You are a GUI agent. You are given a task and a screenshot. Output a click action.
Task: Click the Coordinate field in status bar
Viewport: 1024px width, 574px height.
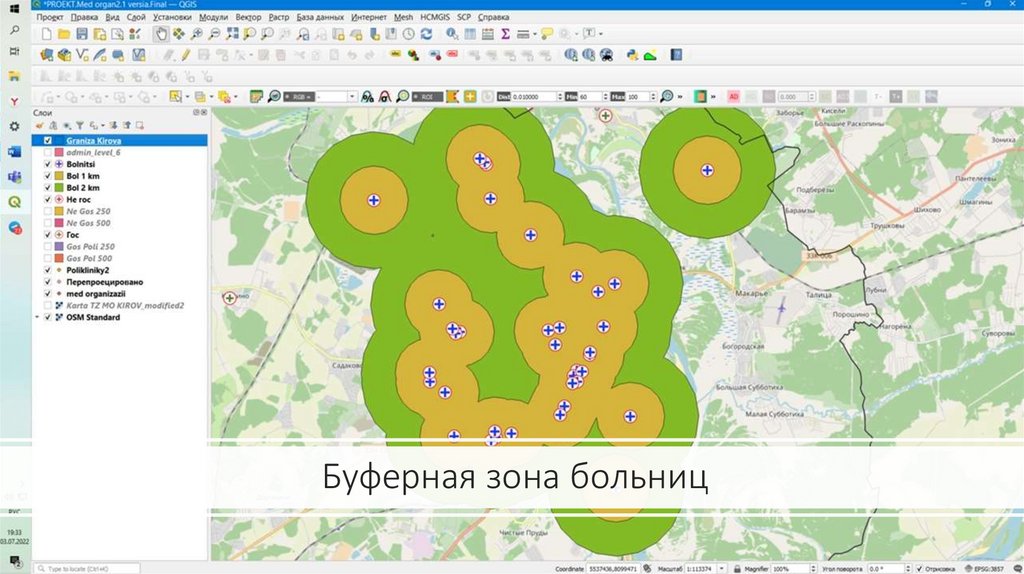click(613, 569)
